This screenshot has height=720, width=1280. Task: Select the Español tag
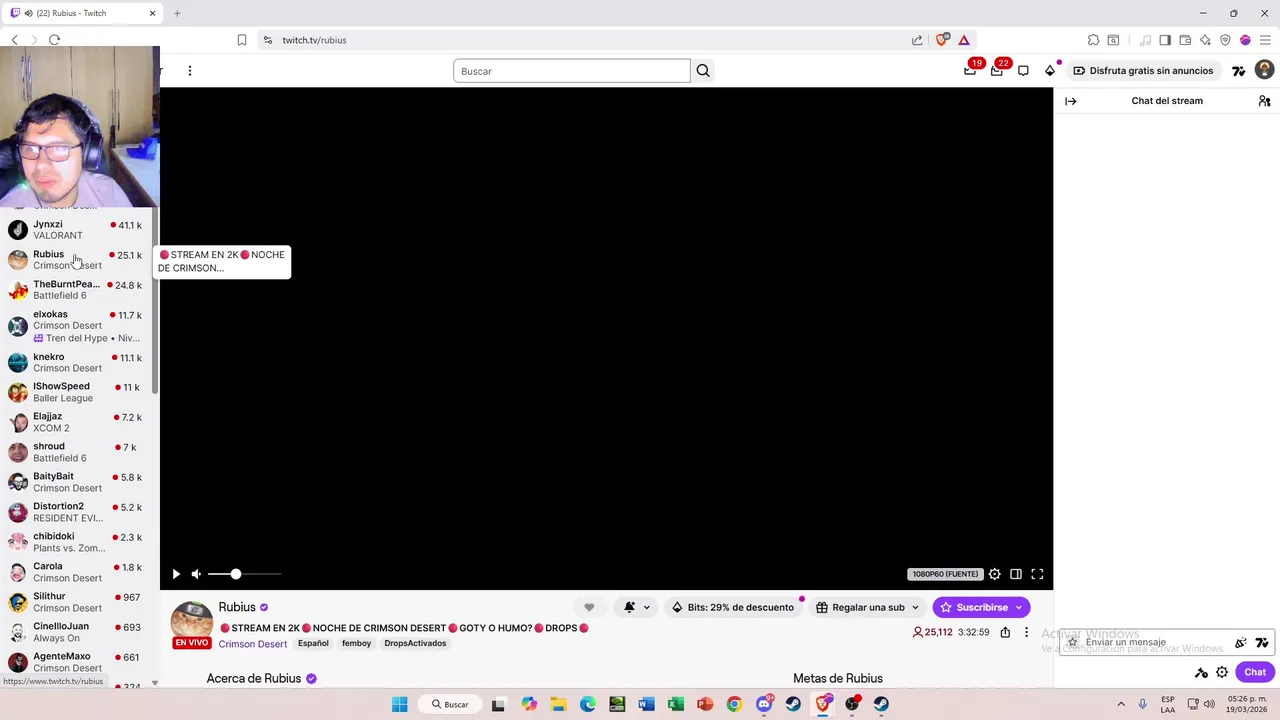coord(313,644)
